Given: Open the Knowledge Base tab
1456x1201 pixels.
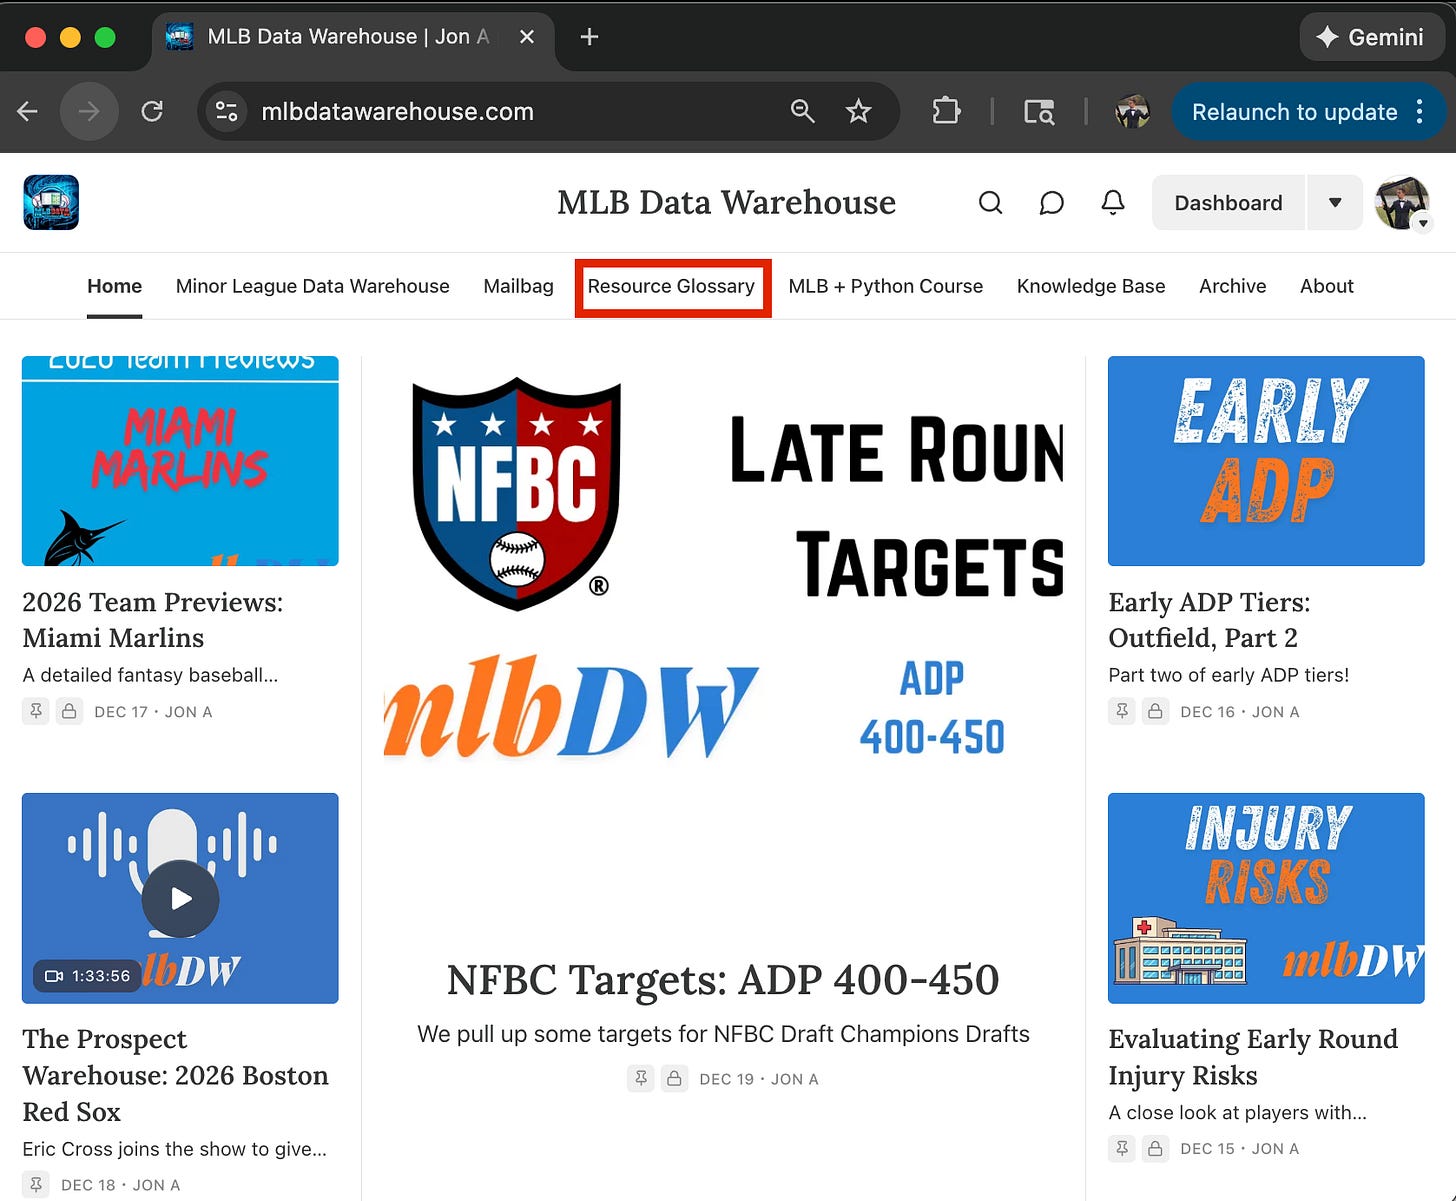Looking at the screenshot, I should [1091, 286].
